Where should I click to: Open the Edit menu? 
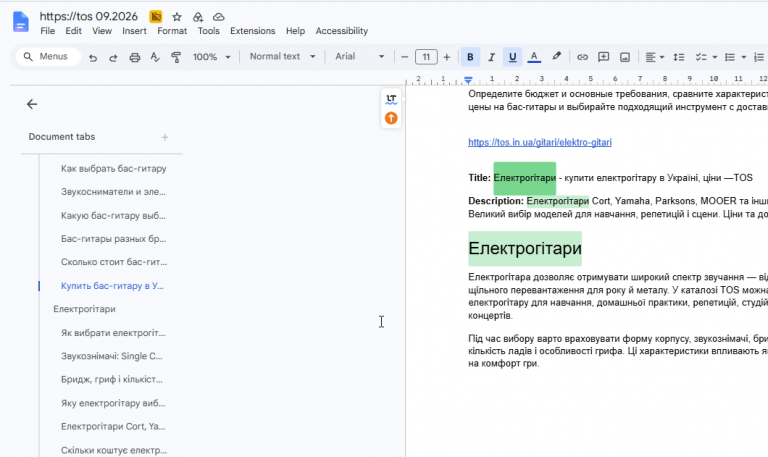coord(73,31)
